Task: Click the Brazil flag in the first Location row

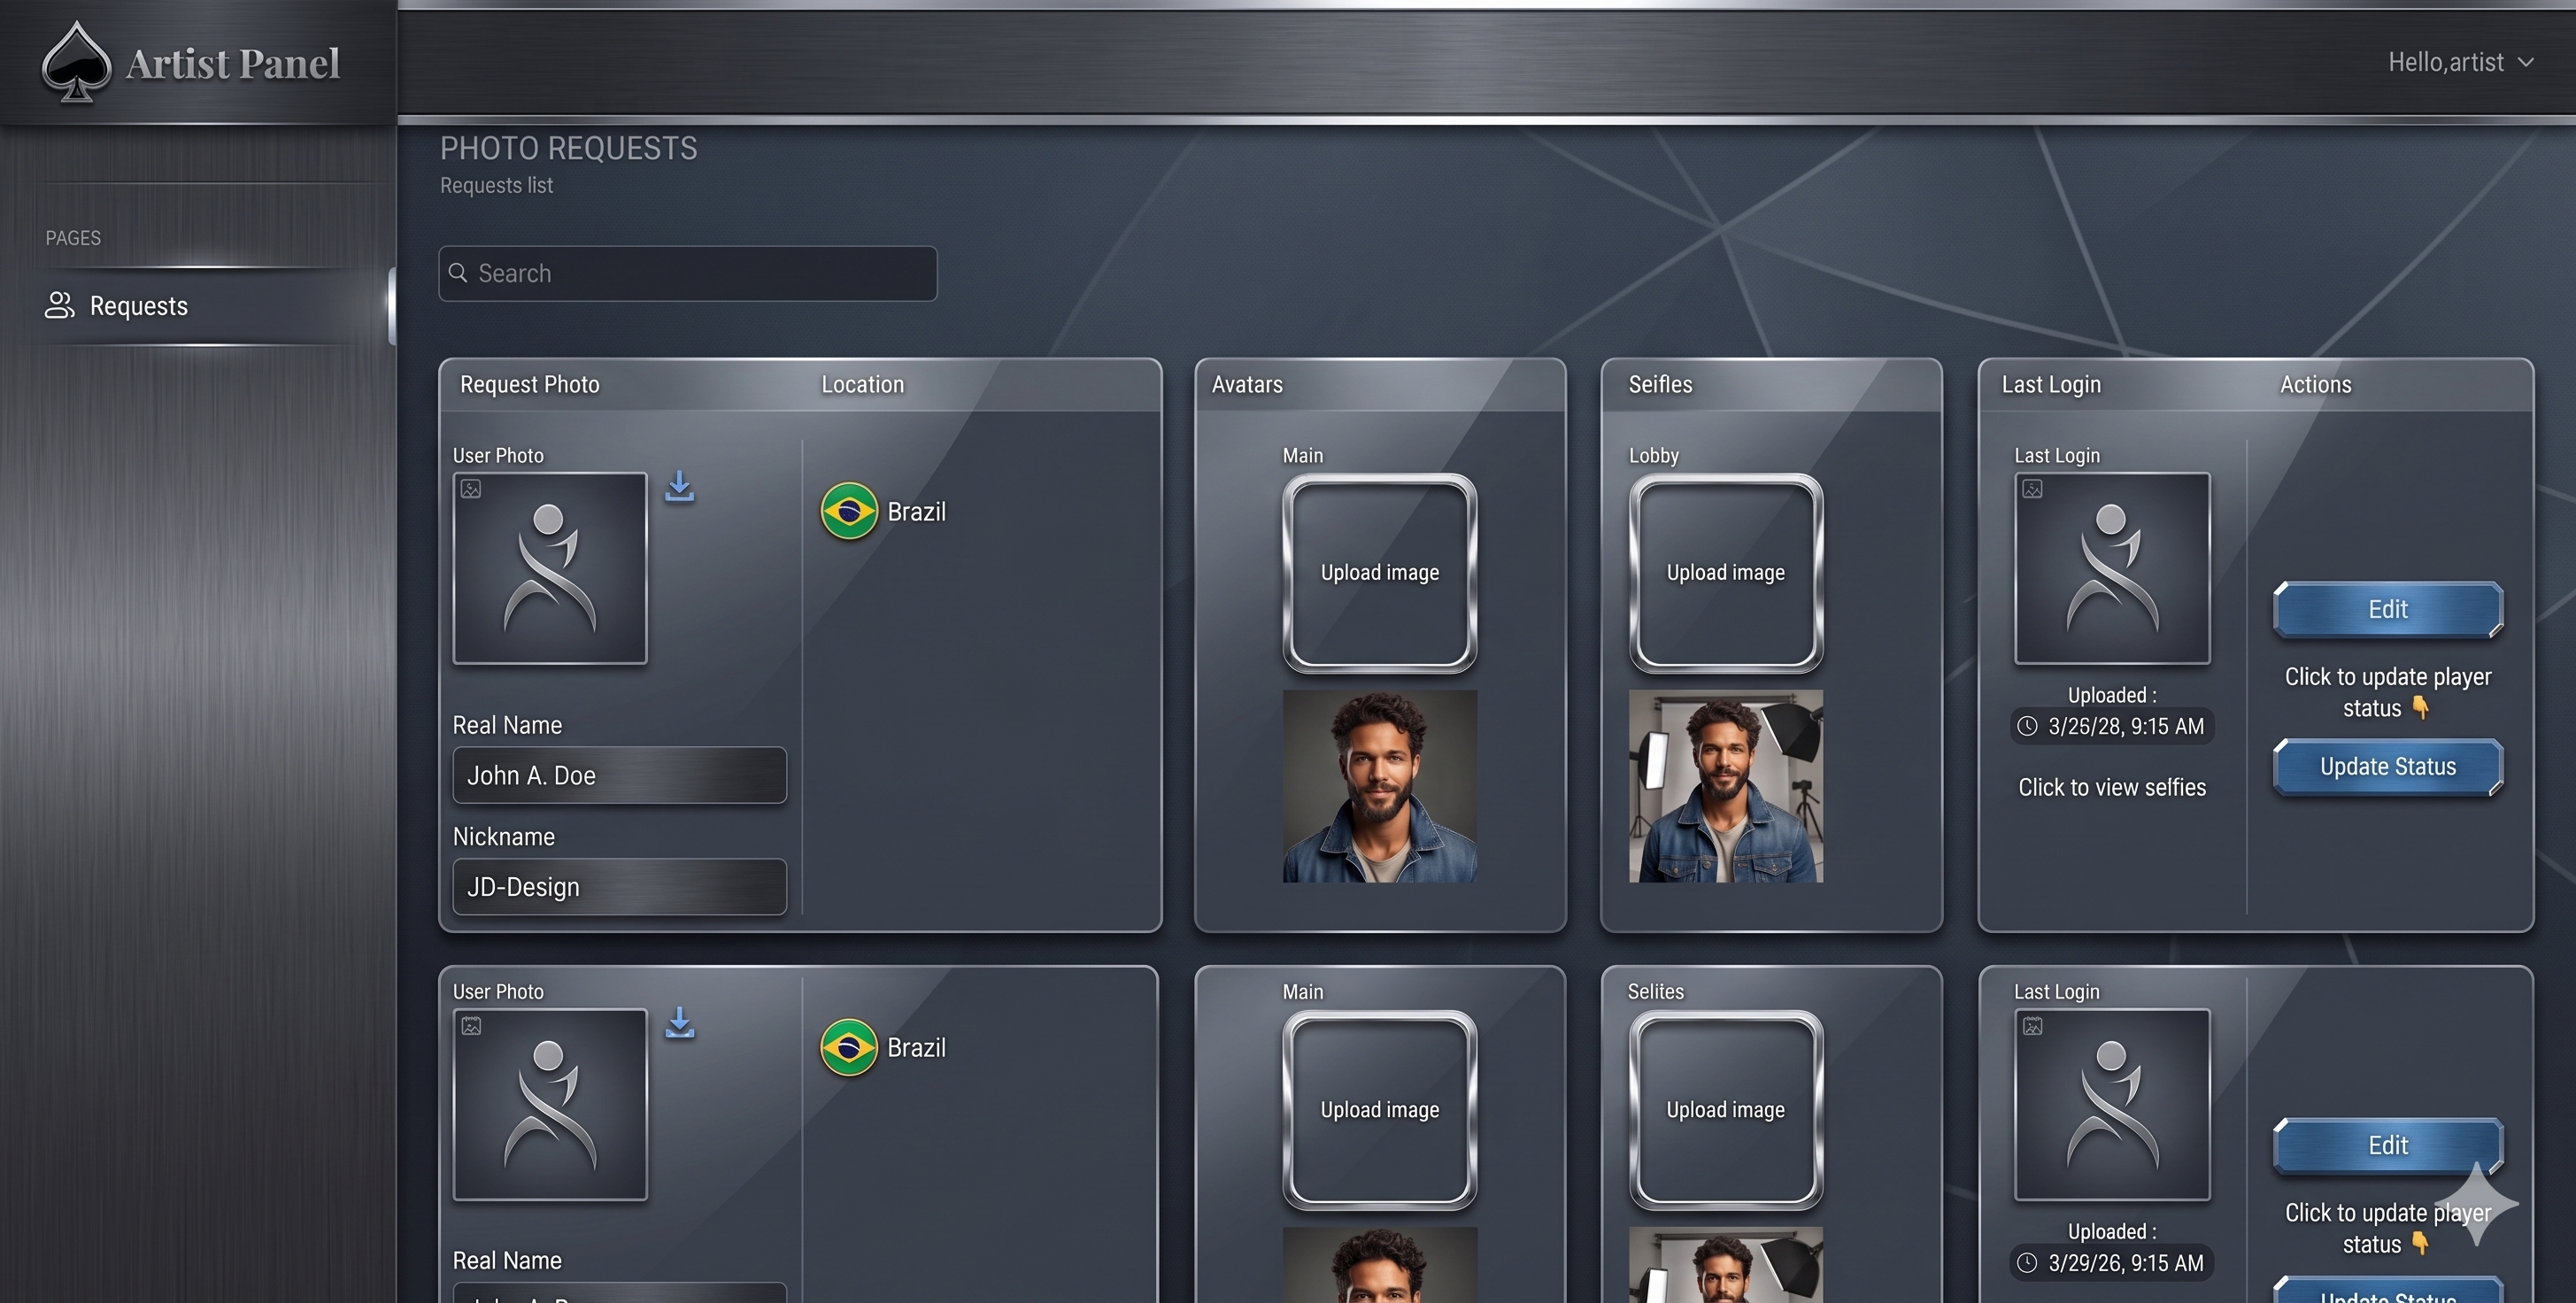Action: coord(847,511)
